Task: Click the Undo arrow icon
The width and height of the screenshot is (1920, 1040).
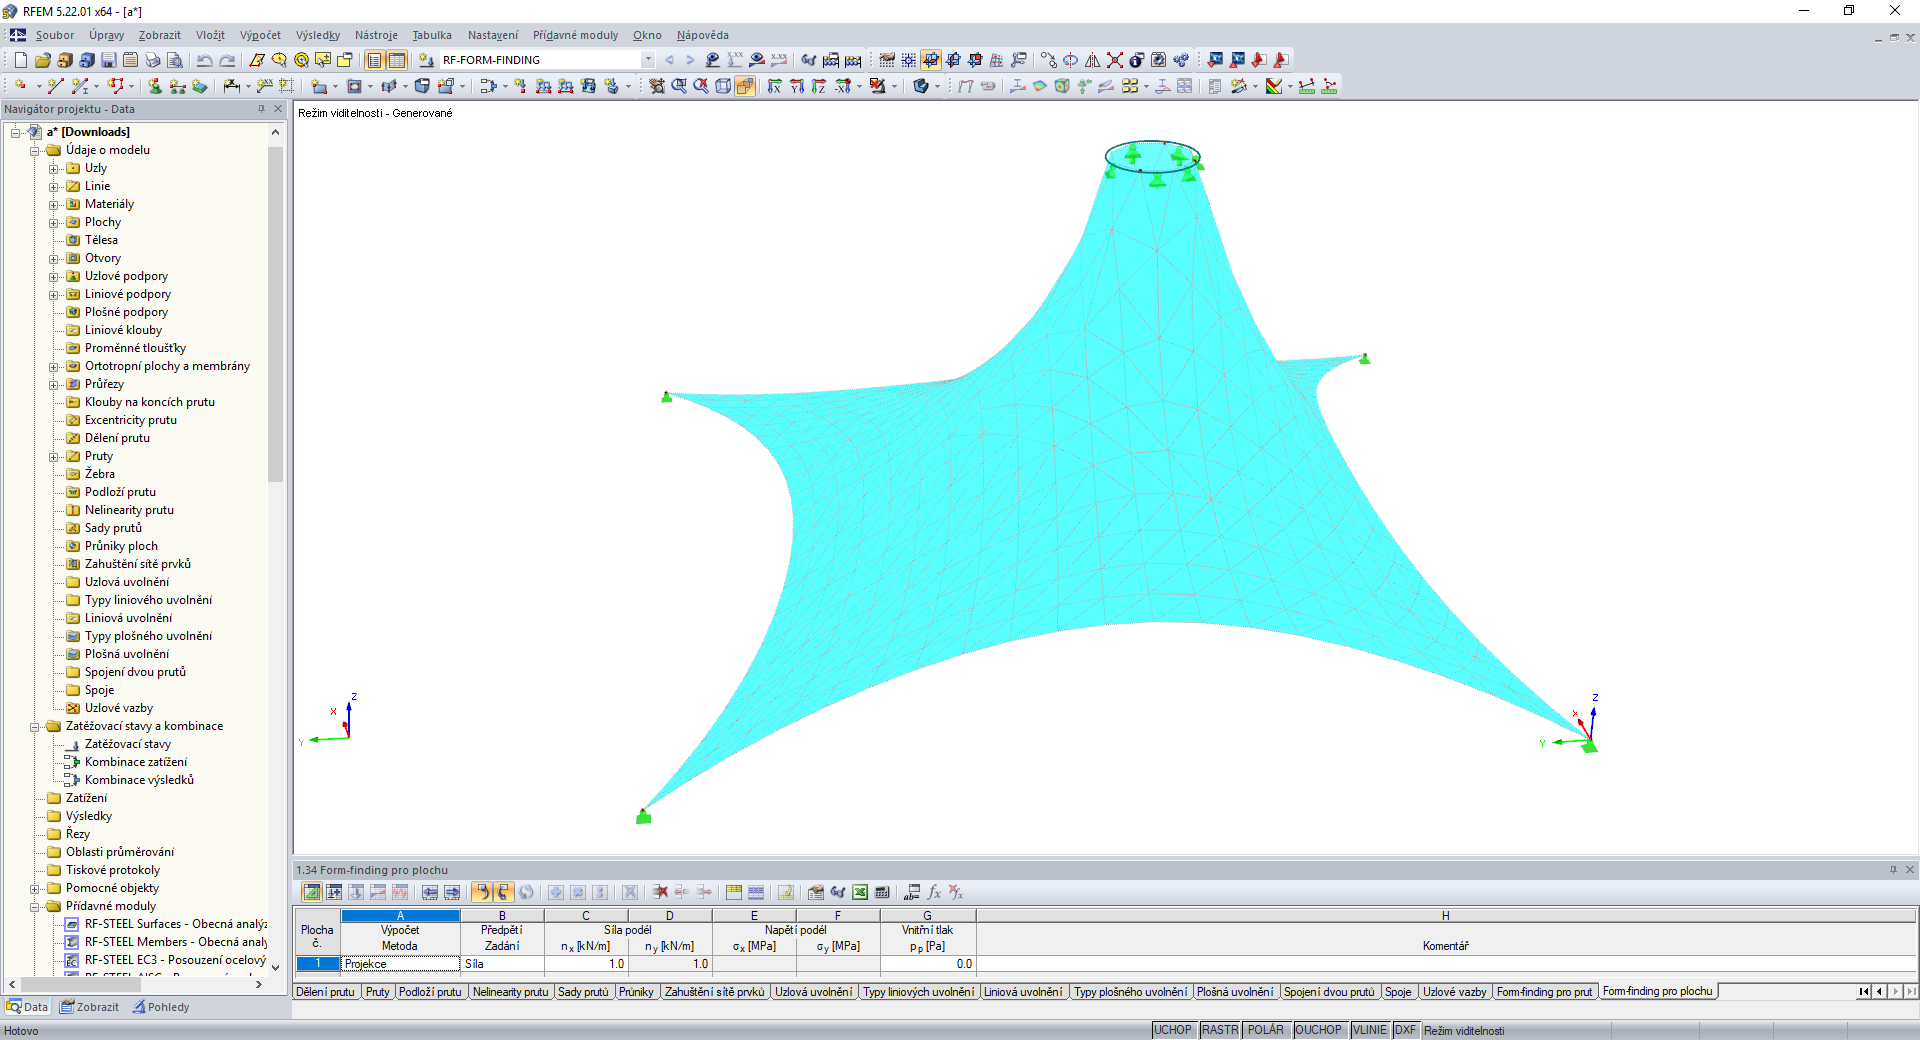Action: pyautogui.click(x=205, y=60)
